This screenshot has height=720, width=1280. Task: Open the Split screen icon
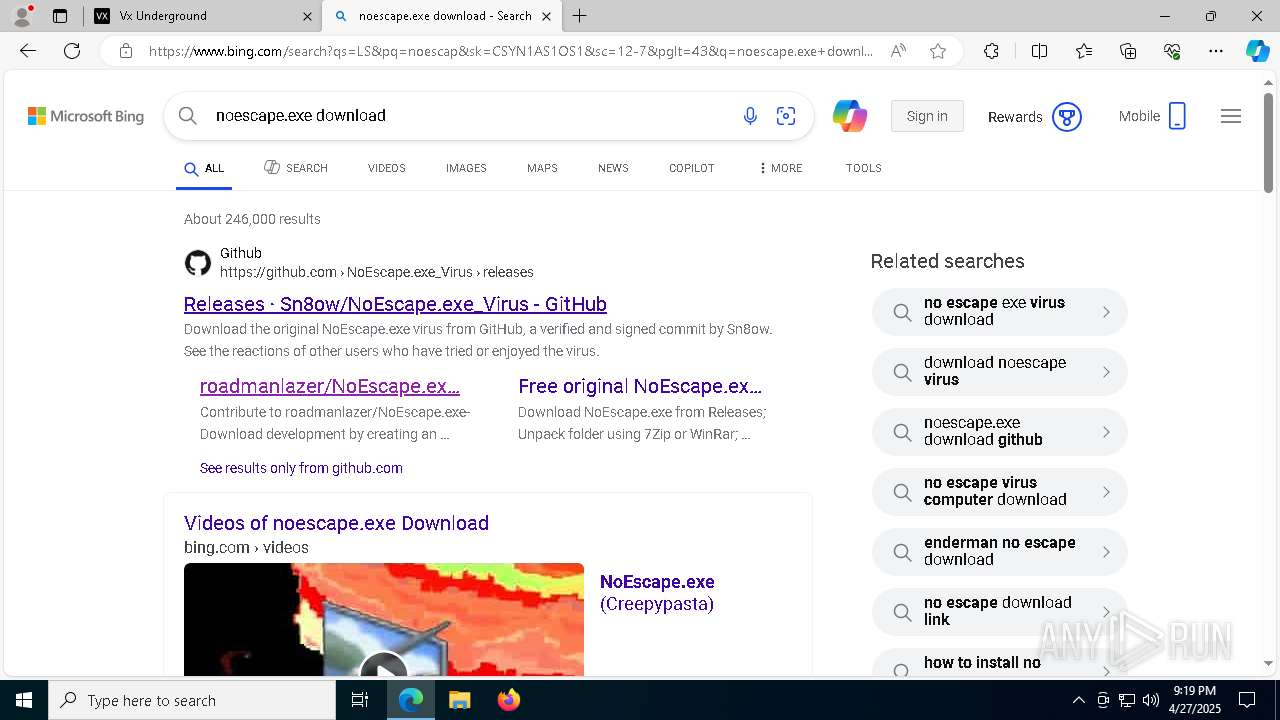point(1039,51)
